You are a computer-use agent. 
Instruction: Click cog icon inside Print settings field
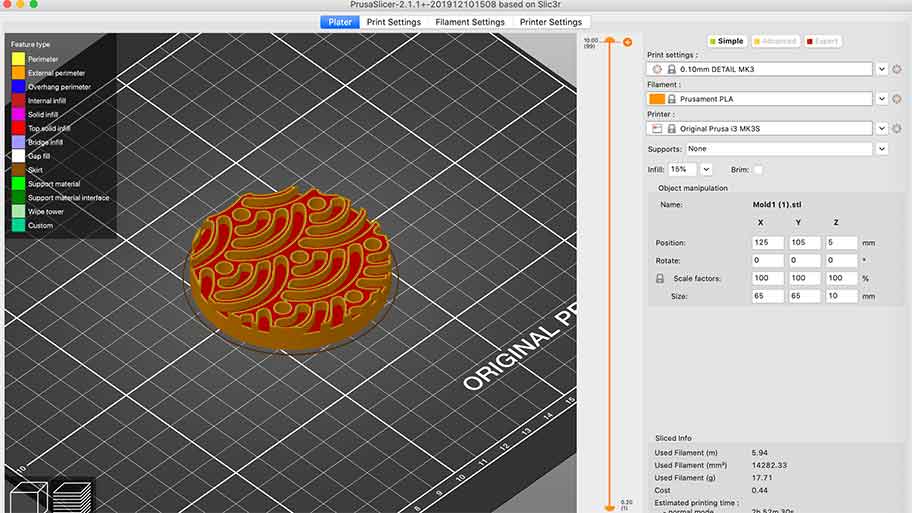tap(657, 69)
